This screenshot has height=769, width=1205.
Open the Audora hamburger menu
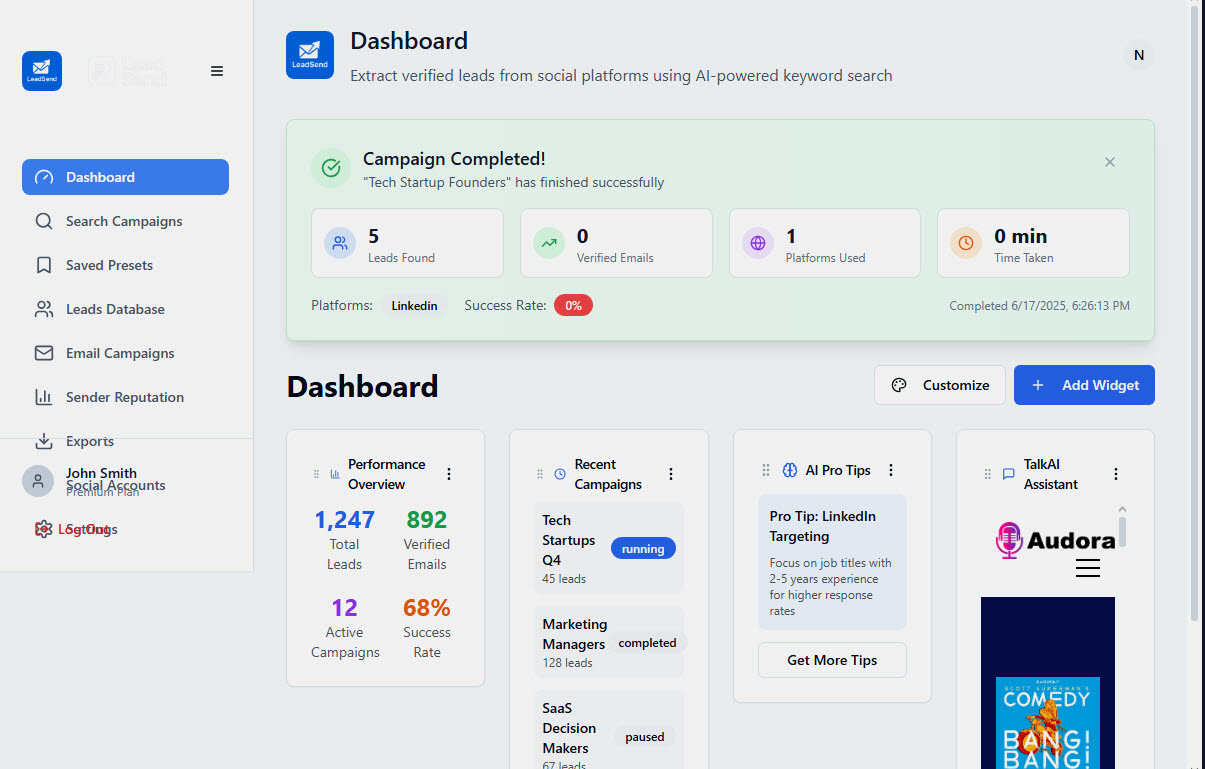tap(1088, 568)
